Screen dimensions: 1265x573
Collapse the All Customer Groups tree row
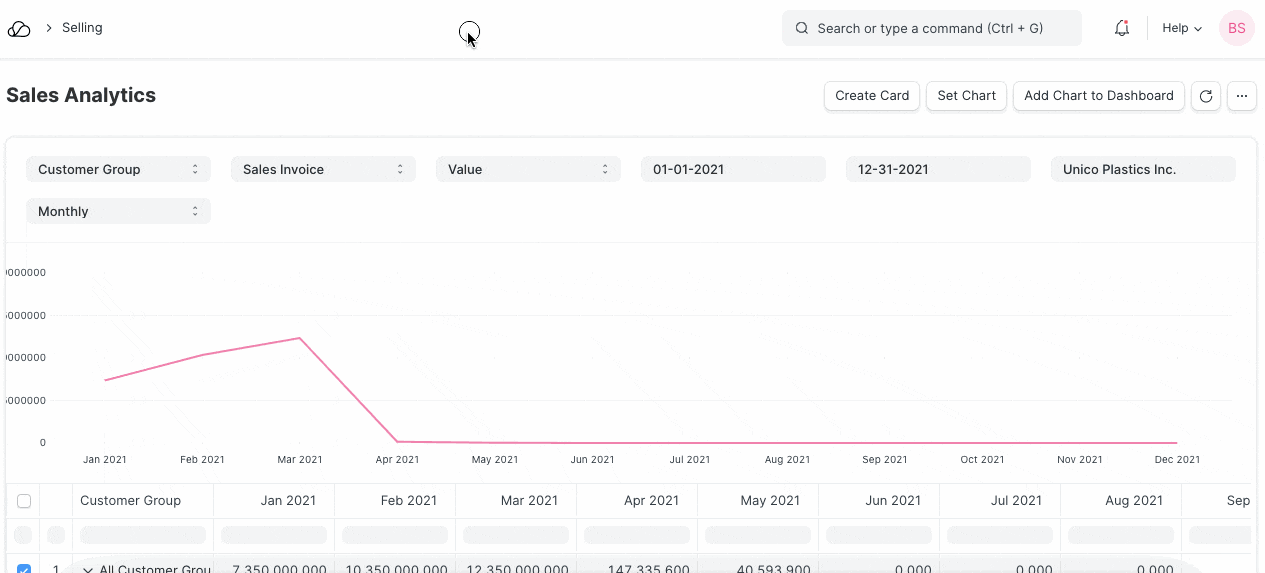pyautogui.click(x=88, y=569)
